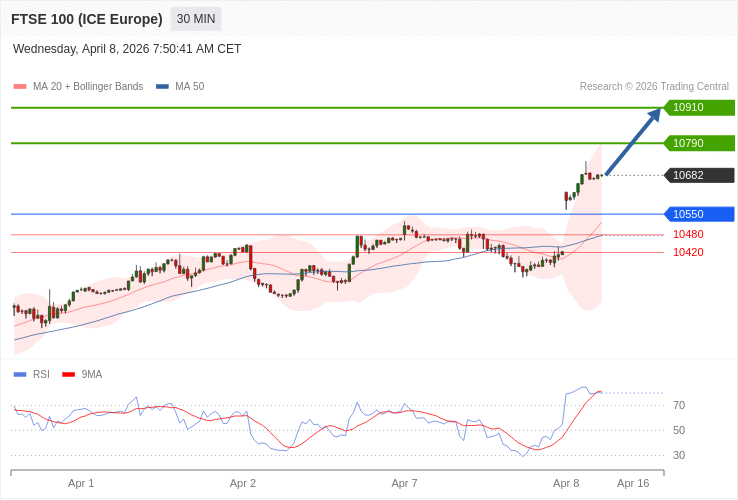This screenshot has height=500, width=738.
Task: Click the Apr 1 date axis label
Action: pos(81,483)
